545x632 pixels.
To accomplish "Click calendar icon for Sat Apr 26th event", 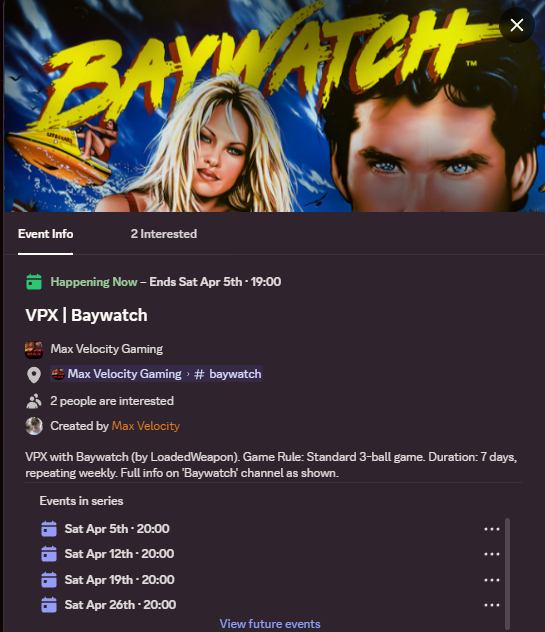I will [49, 605].
